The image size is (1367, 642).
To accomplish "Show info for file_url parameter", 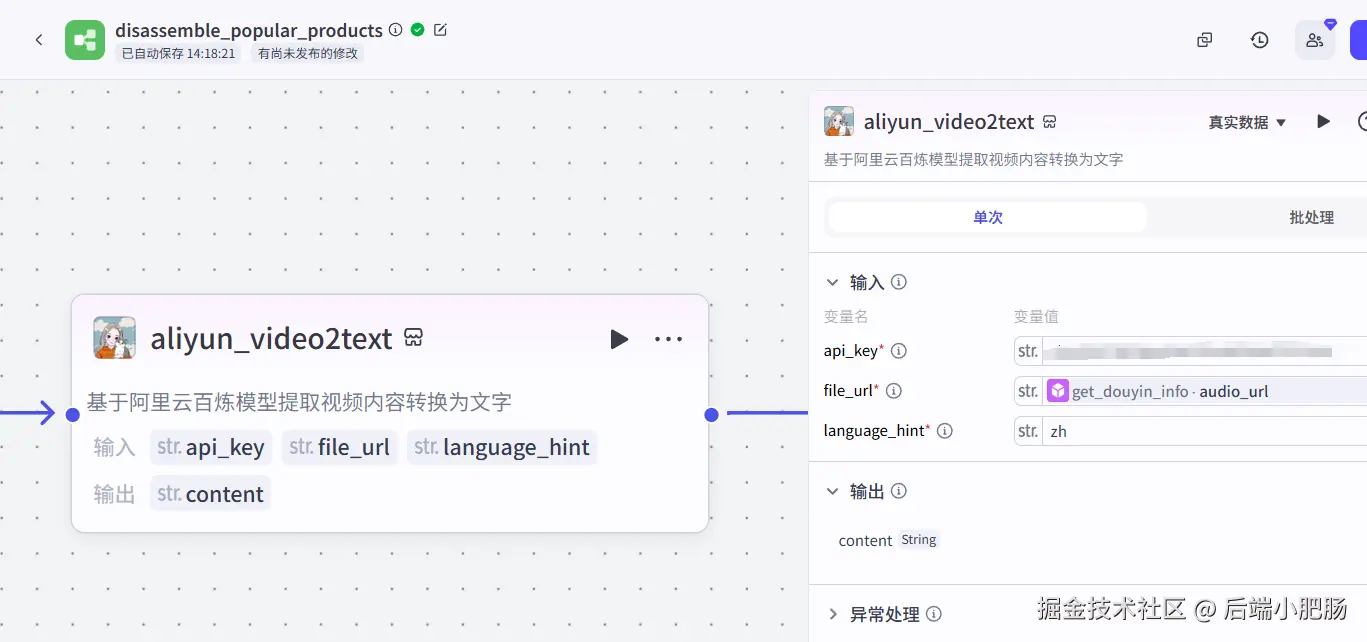I will click(894, 391).
